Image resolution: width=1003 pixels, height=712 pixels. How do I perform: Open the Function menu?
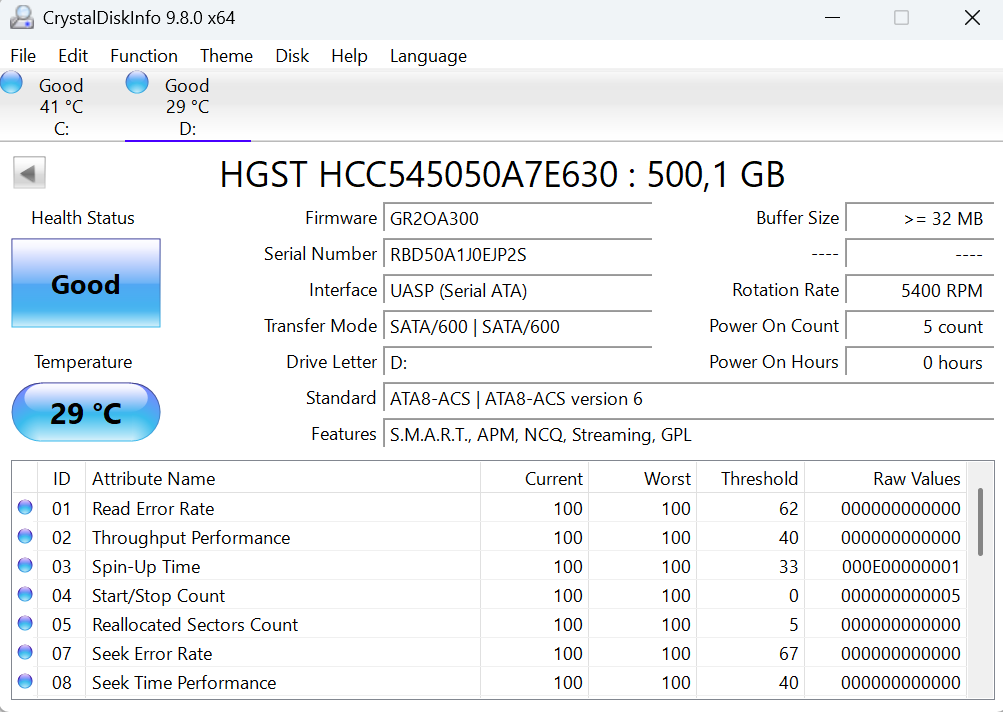coord(144,56)
